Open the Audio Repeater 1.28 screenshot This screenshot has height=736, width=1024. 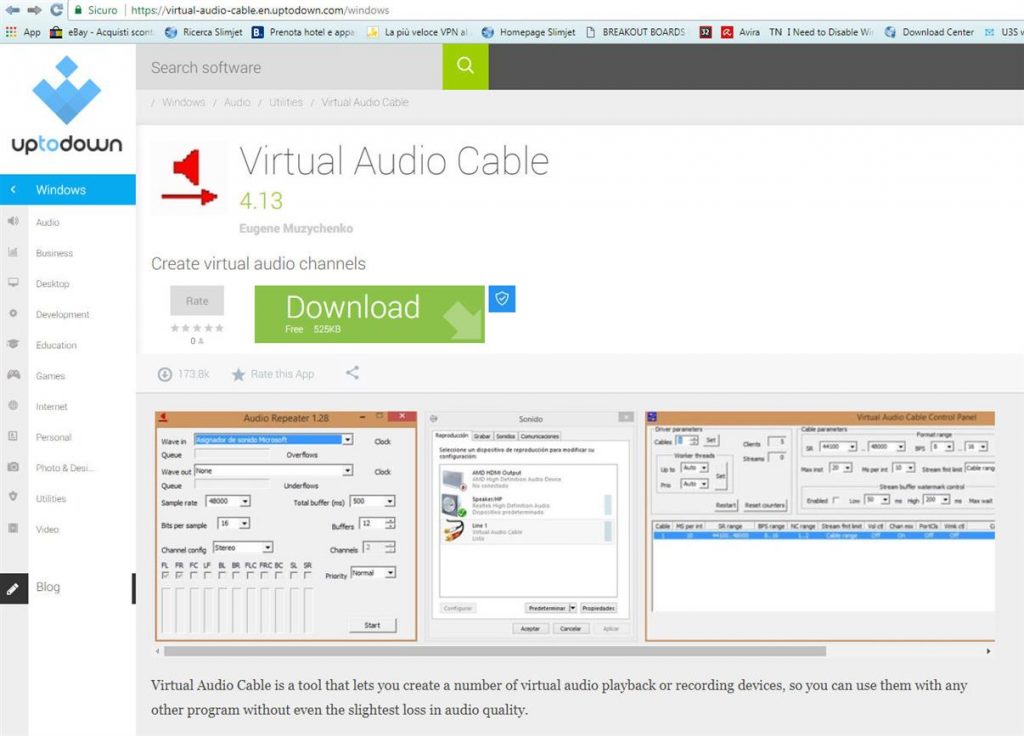[286, 526]
